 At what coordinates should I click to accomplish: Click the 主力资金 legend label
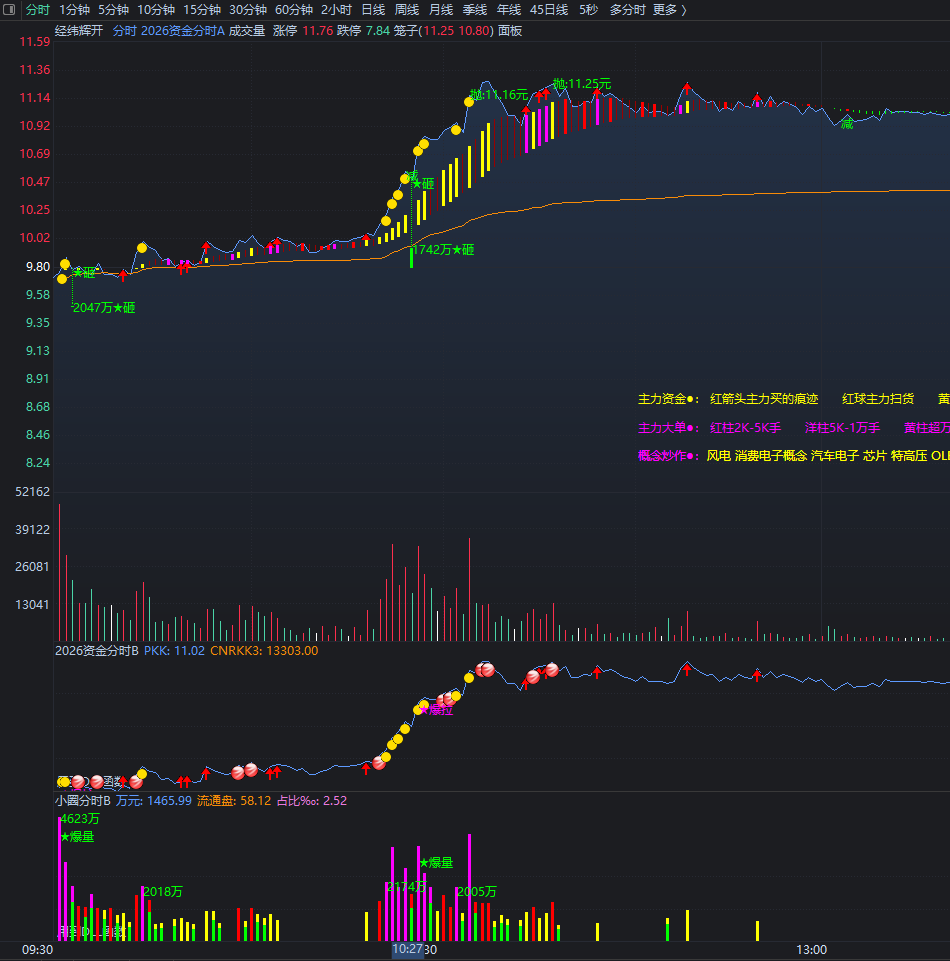(x=666, y=399)
